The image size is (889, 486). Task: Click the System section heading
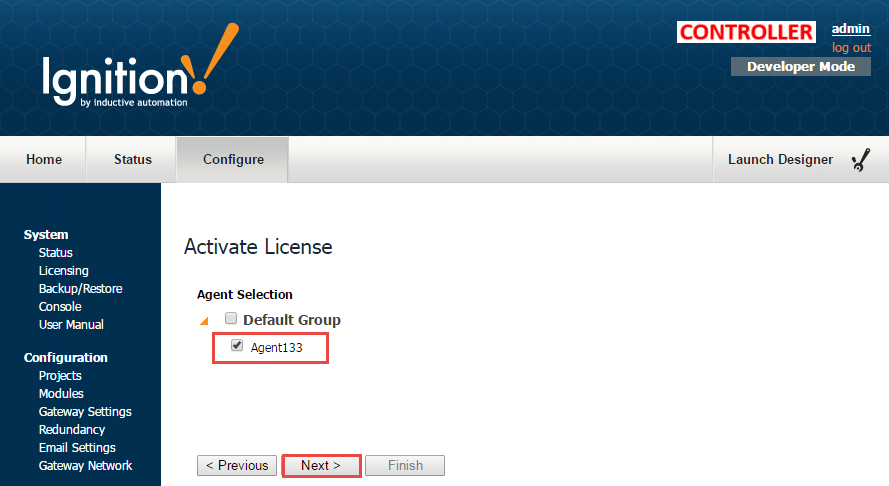[46, 234]
